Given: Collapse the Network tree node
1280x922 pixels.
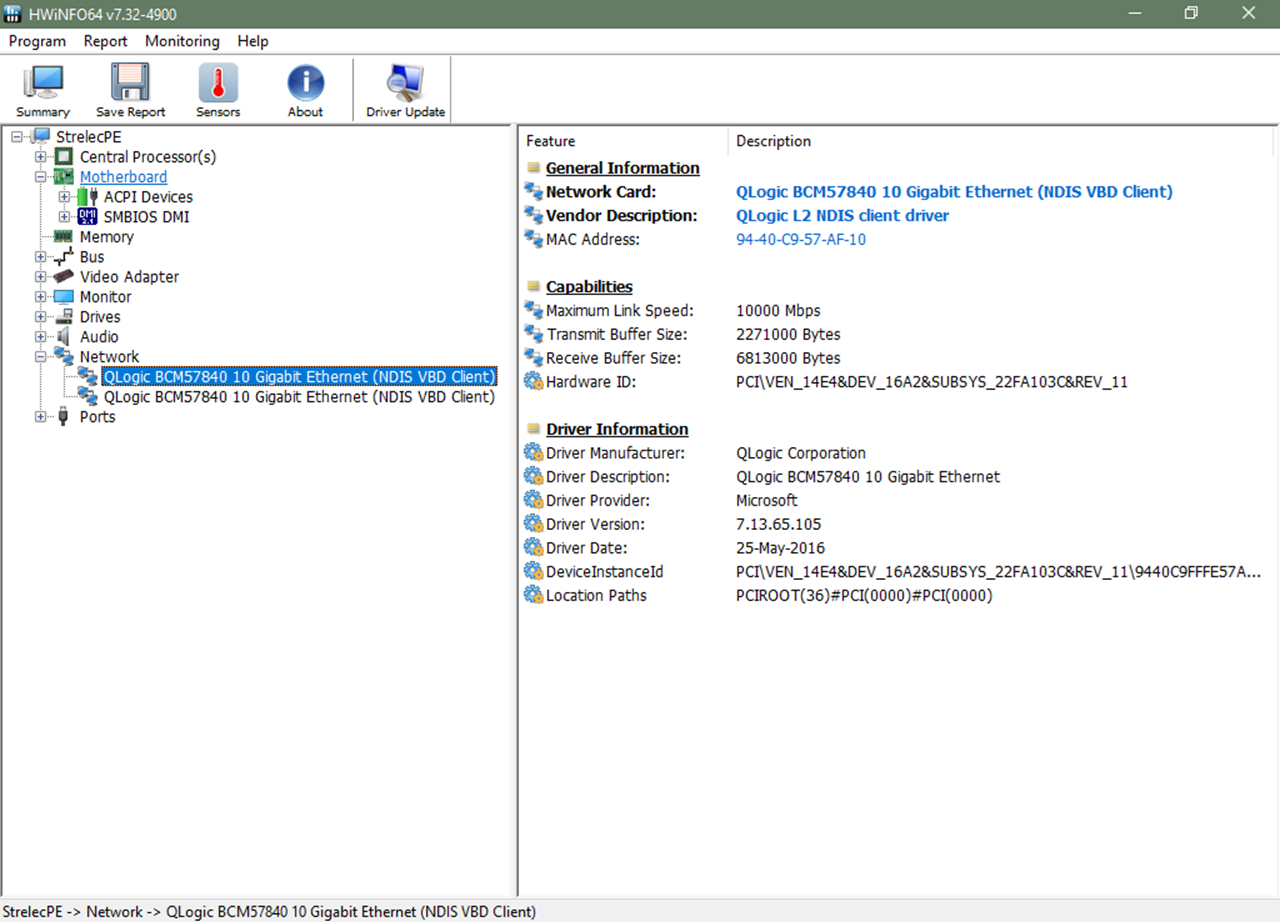Looking at the screenshot, I should [40, 357].
